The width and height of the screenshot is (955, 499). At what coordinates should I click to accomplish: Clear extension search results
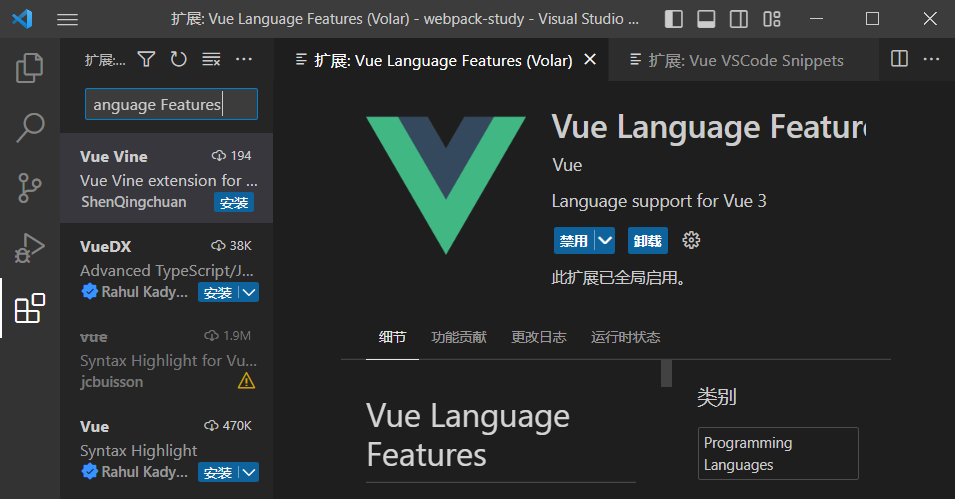211,59
